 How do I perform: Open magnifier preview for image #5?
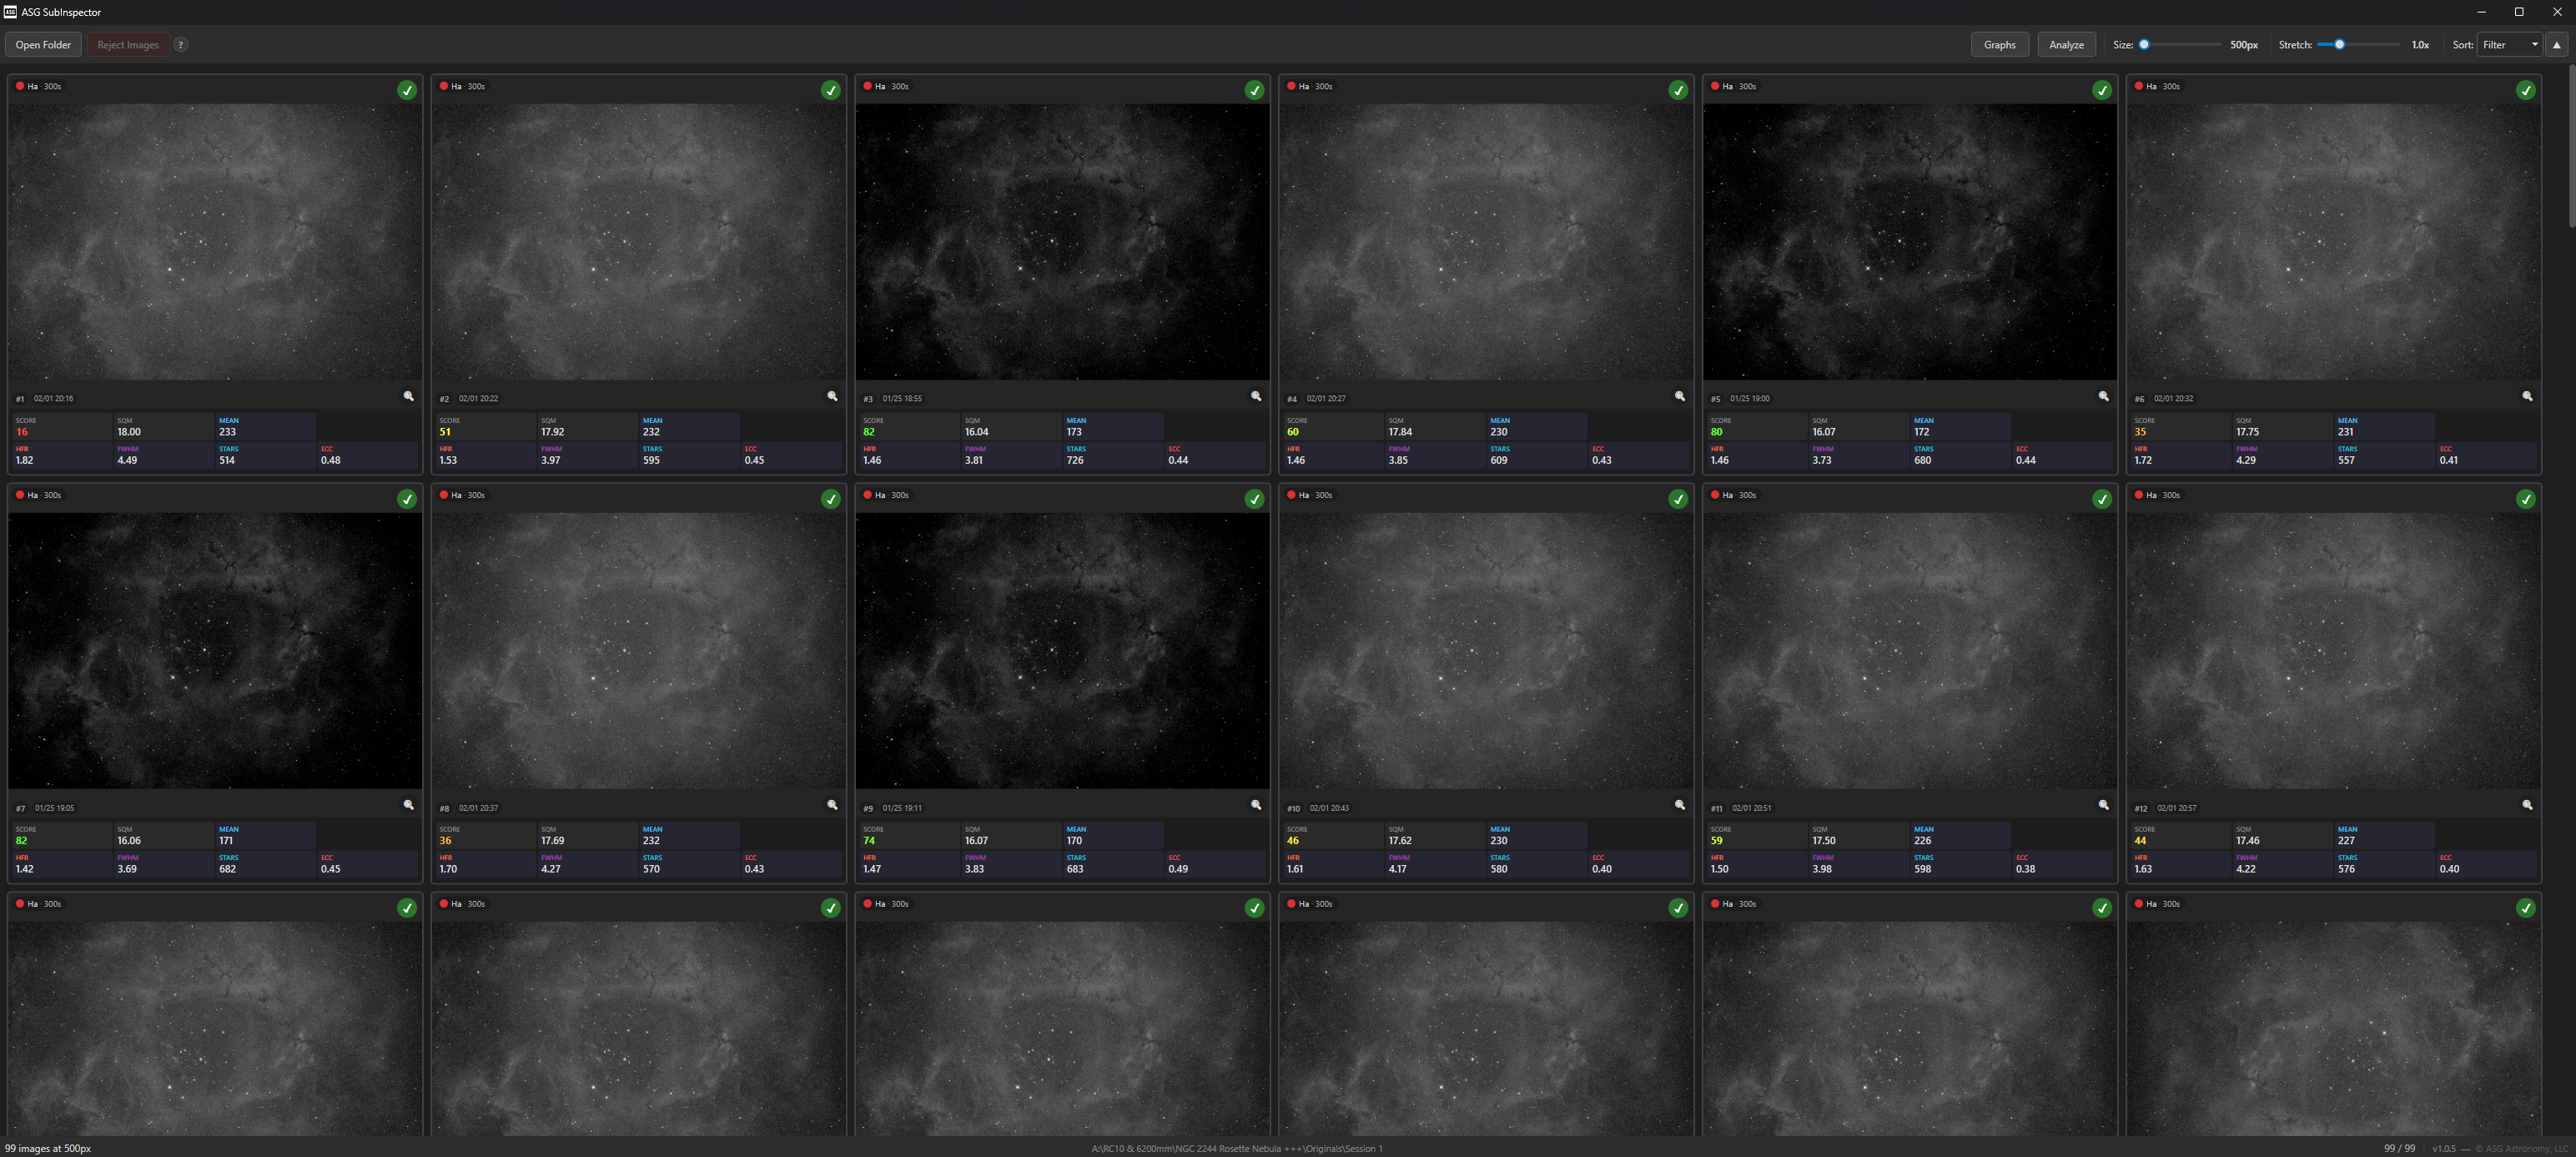coord(2103,396)
